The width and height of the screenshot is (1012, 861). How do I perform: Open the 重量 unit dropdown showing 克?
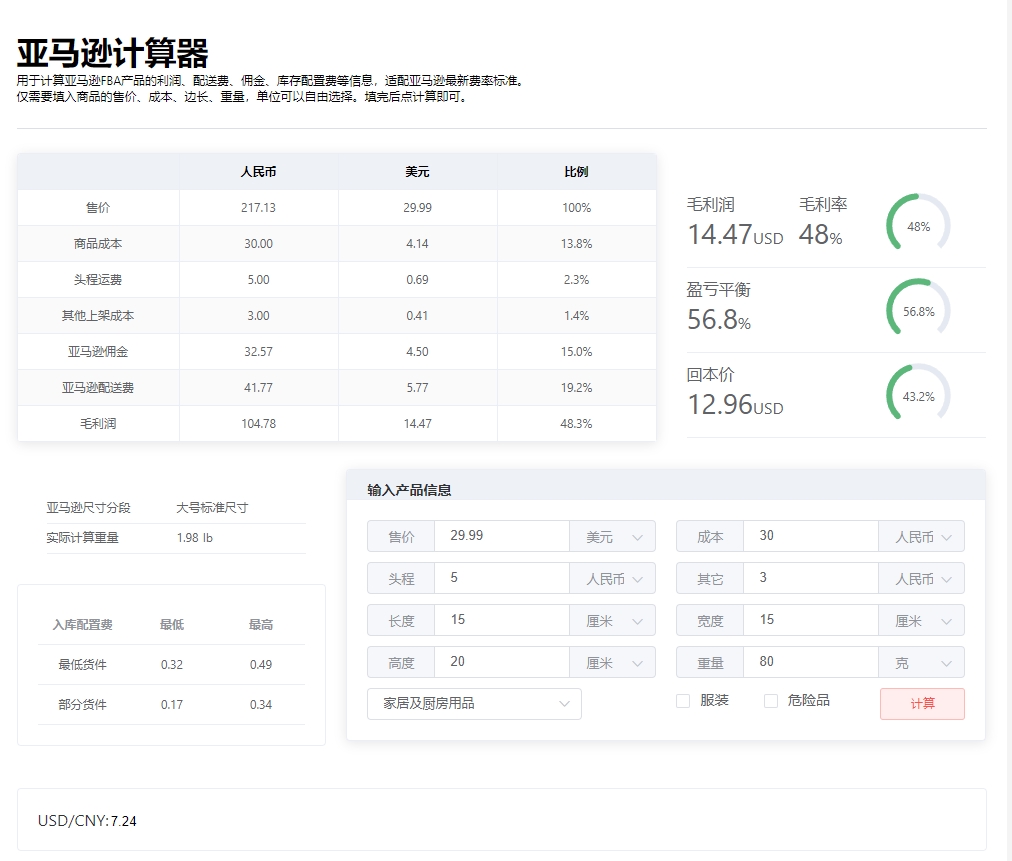pyautogui.click(x=922, y=662)
